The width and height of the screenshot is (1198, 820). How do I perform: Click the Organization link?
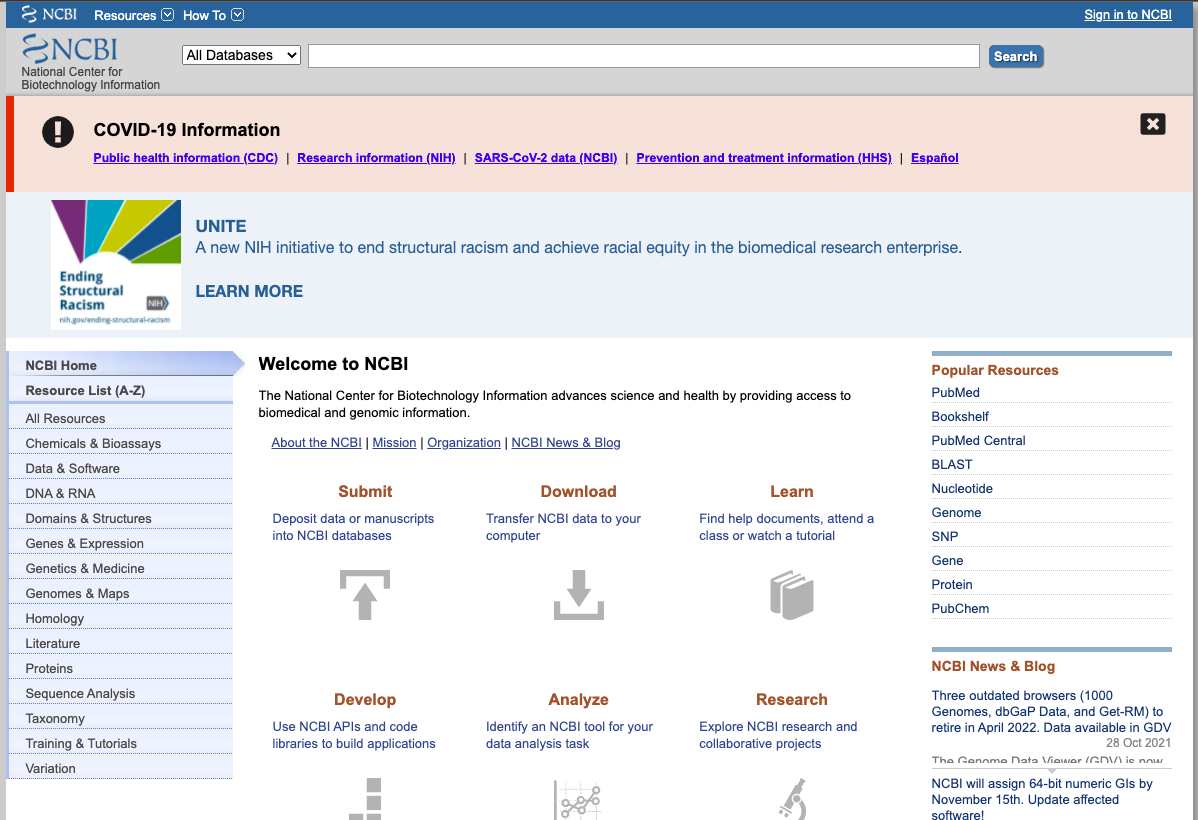[464, 442]
